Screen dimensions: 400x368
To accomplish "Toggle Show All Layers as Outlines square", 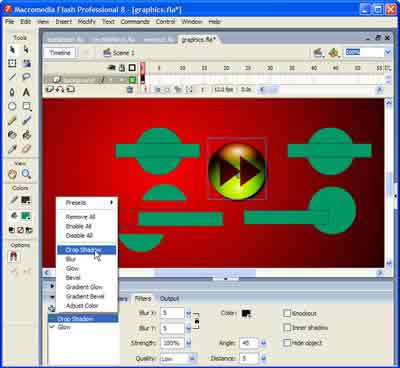I will [132, 68].
